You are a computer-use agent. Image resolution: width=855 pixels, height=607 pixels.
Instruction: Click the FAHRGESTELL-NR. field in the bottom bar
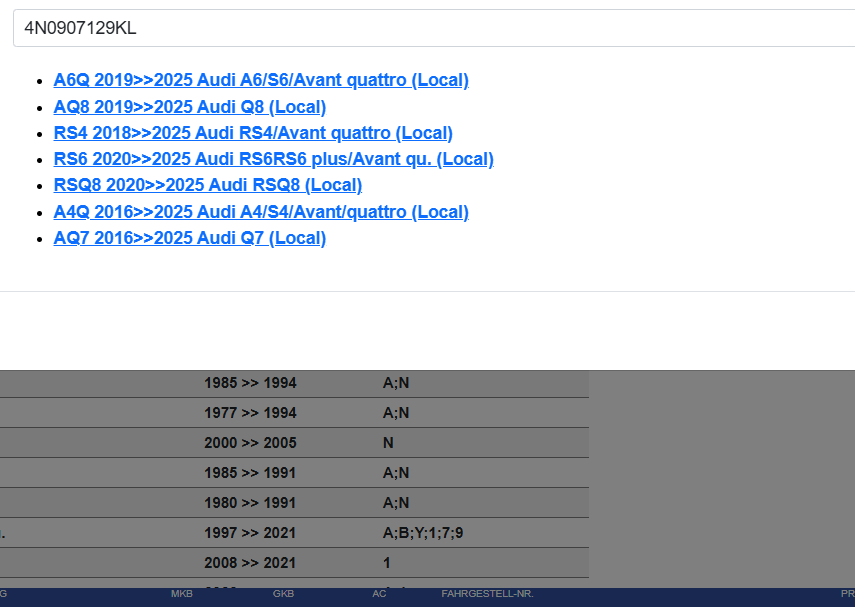click(x=487, y=594)
